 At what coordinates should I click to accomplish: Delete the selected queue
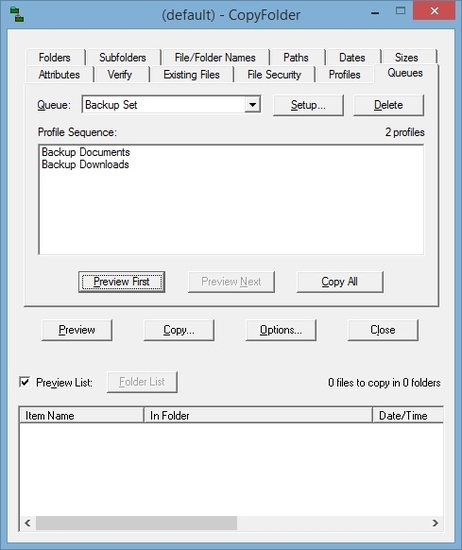(388, 105)
